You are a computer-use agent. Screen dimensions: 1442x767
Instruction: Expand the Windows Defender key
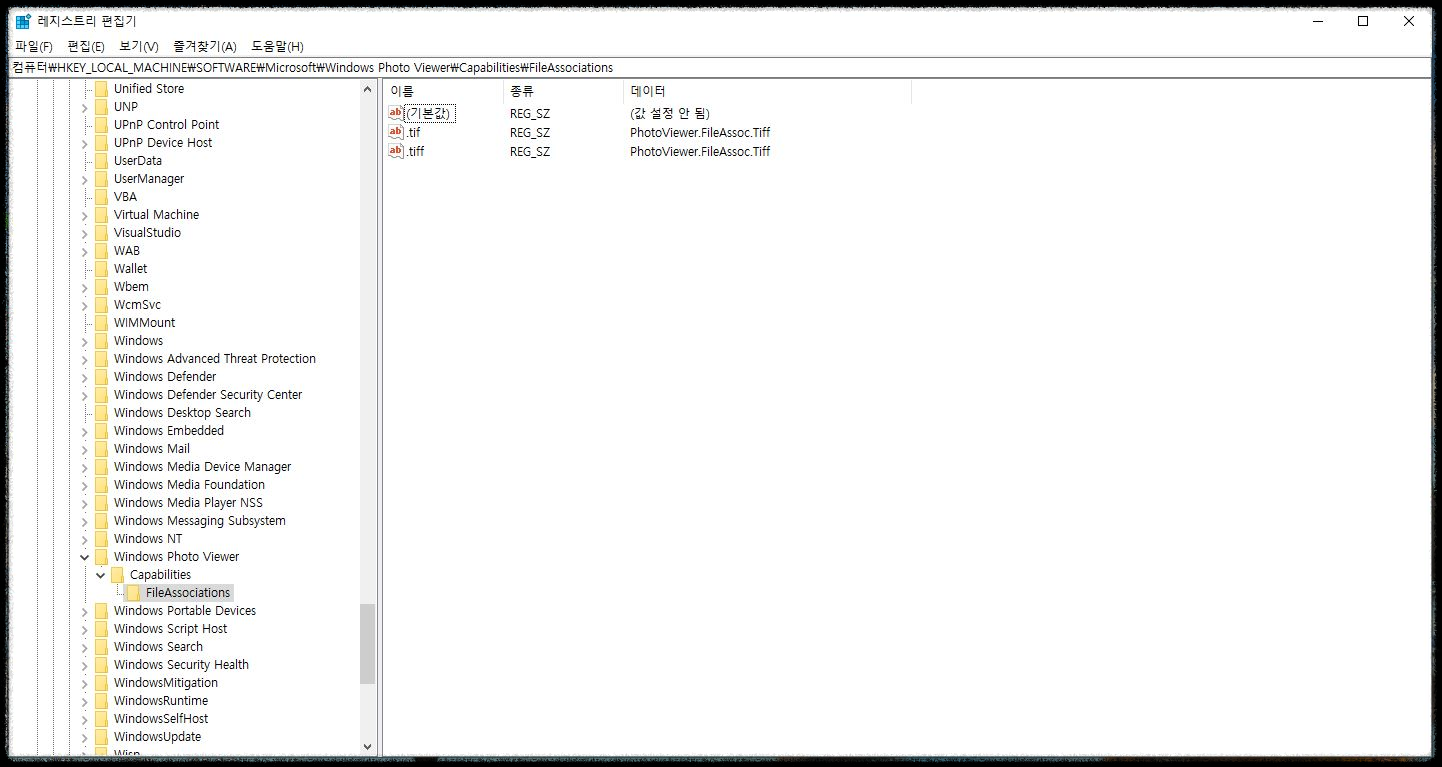(85, 377)
